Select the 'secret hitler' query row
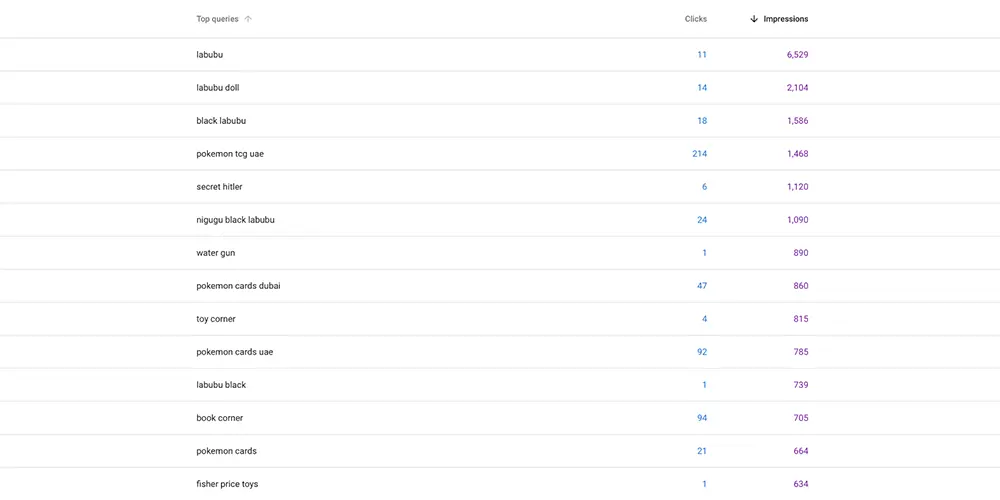The height and width of the screenshot is (500, 1000). 219,187
